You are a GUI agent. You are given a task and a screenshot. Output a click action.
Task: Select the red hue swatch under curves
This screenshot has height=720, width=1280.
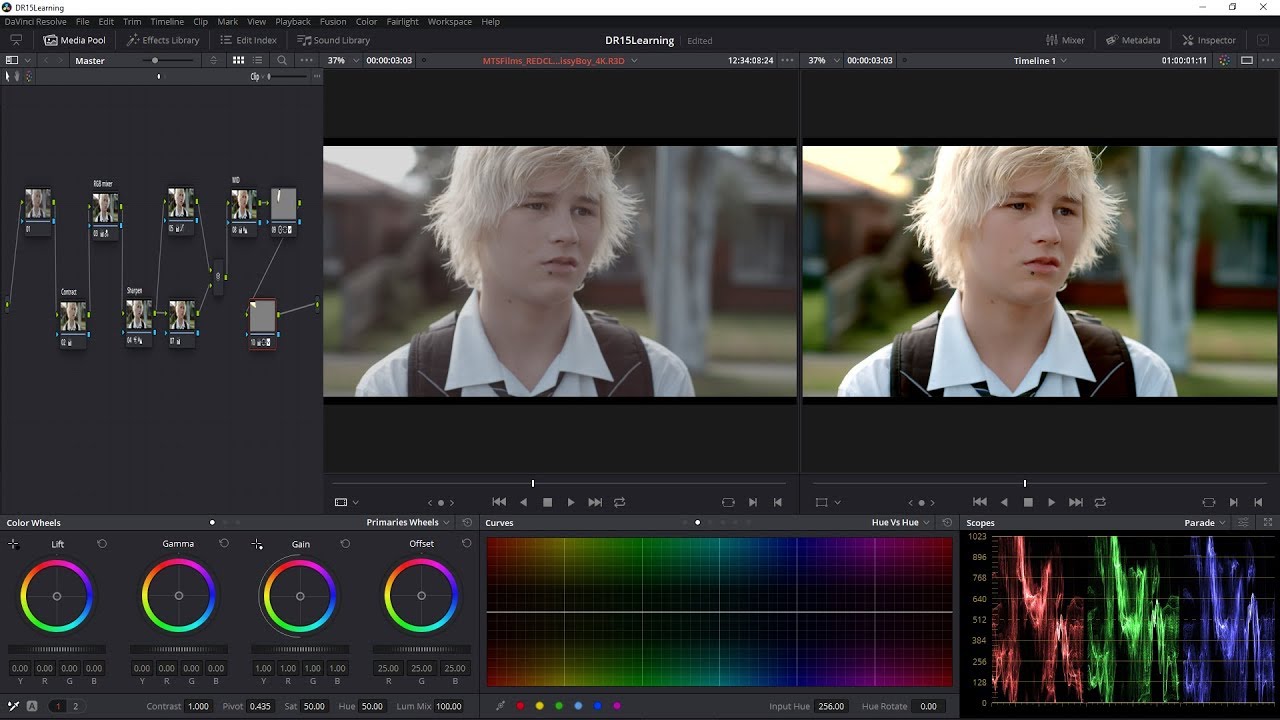tap(520, 706)
